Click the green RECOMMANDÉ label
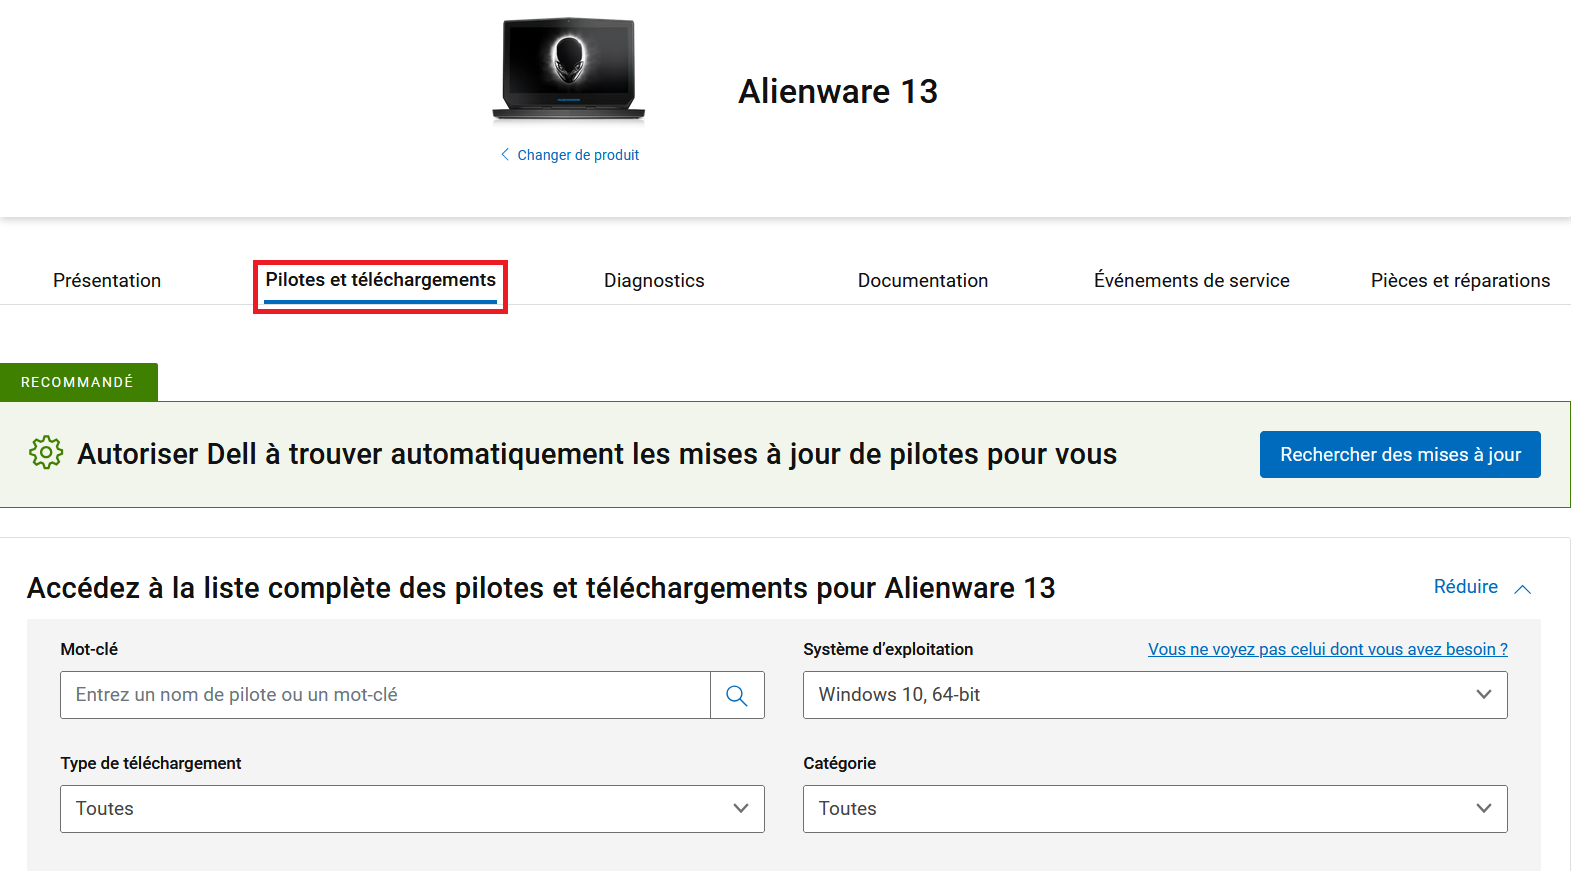This screenshot has width=1571, height=871. (x=78, y=382)
